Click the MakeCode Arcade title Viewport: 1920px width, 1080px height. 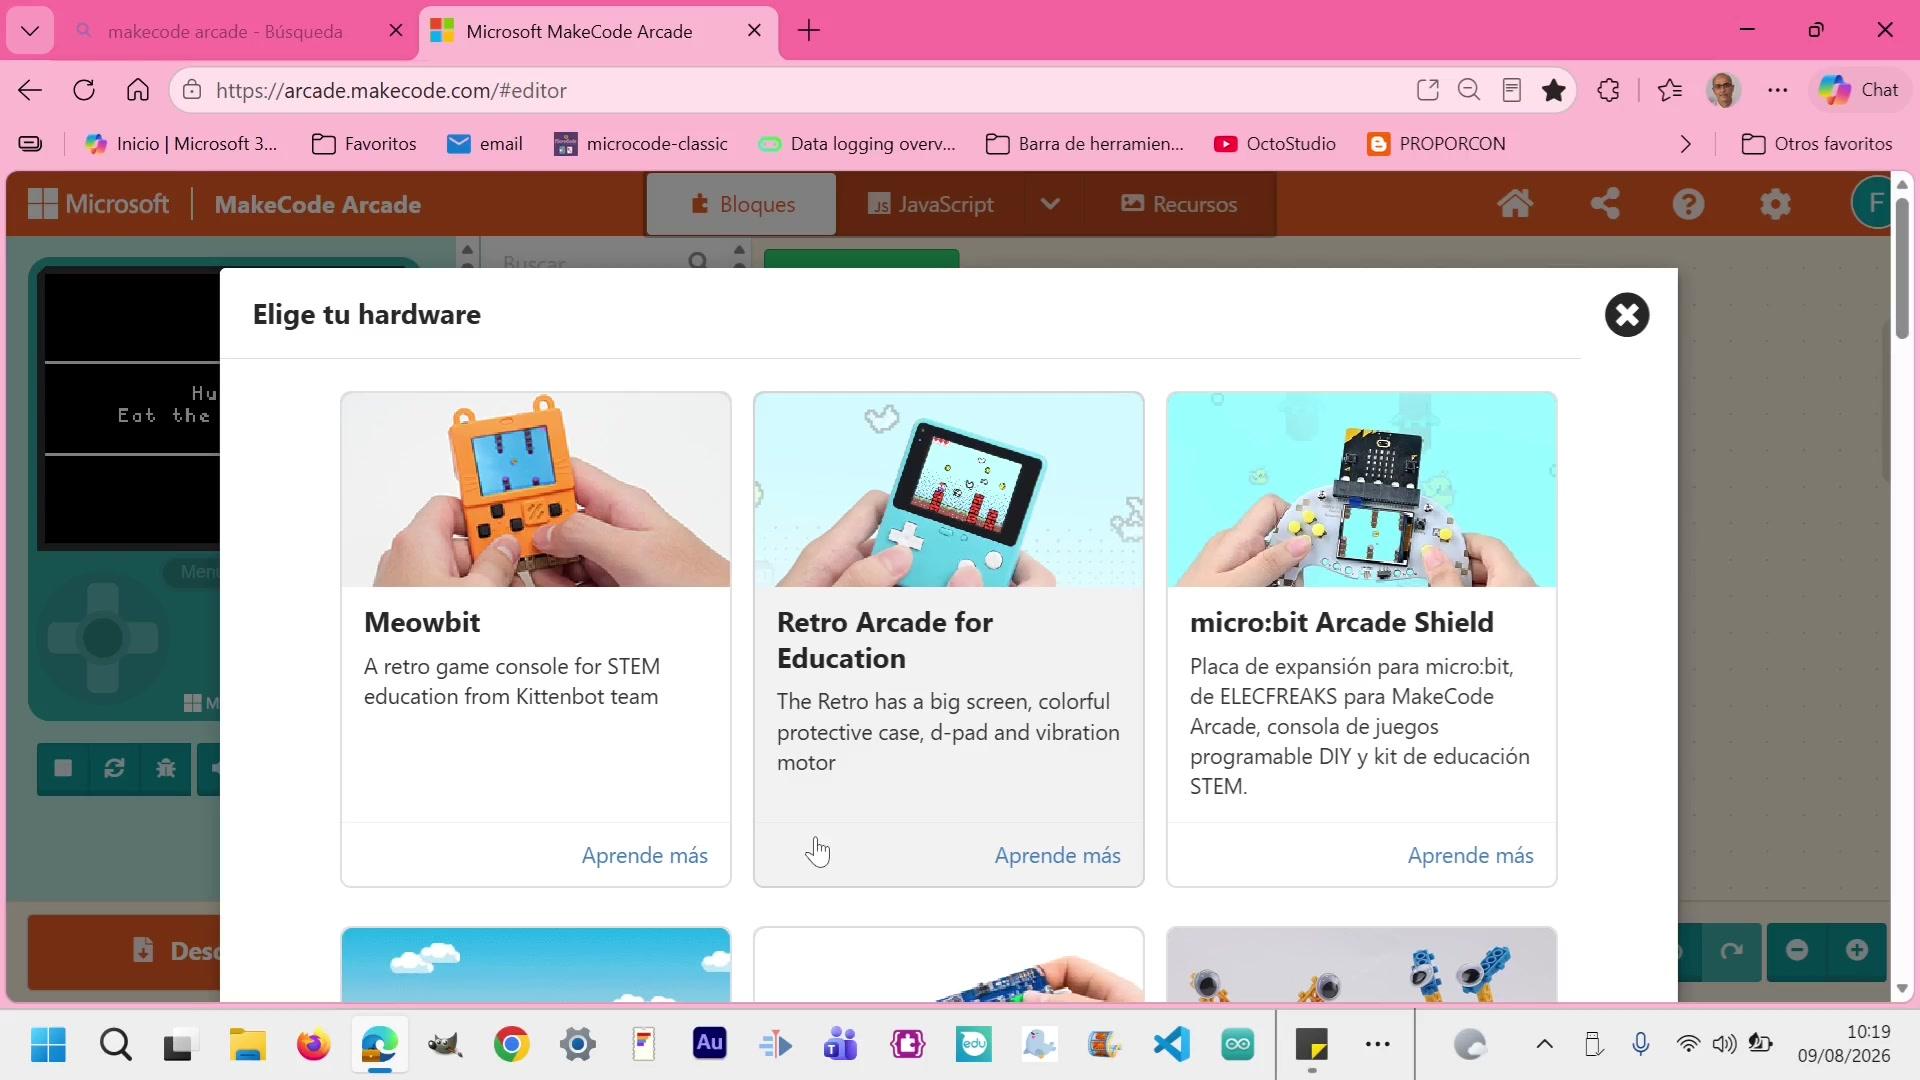click(x=318, y=205)
